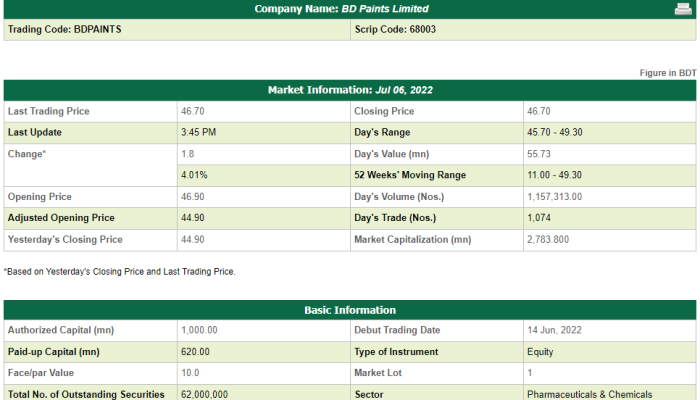Select the Last Trading Price value 46.70
This screenshot has height=400, width=700.
(193, 111)
